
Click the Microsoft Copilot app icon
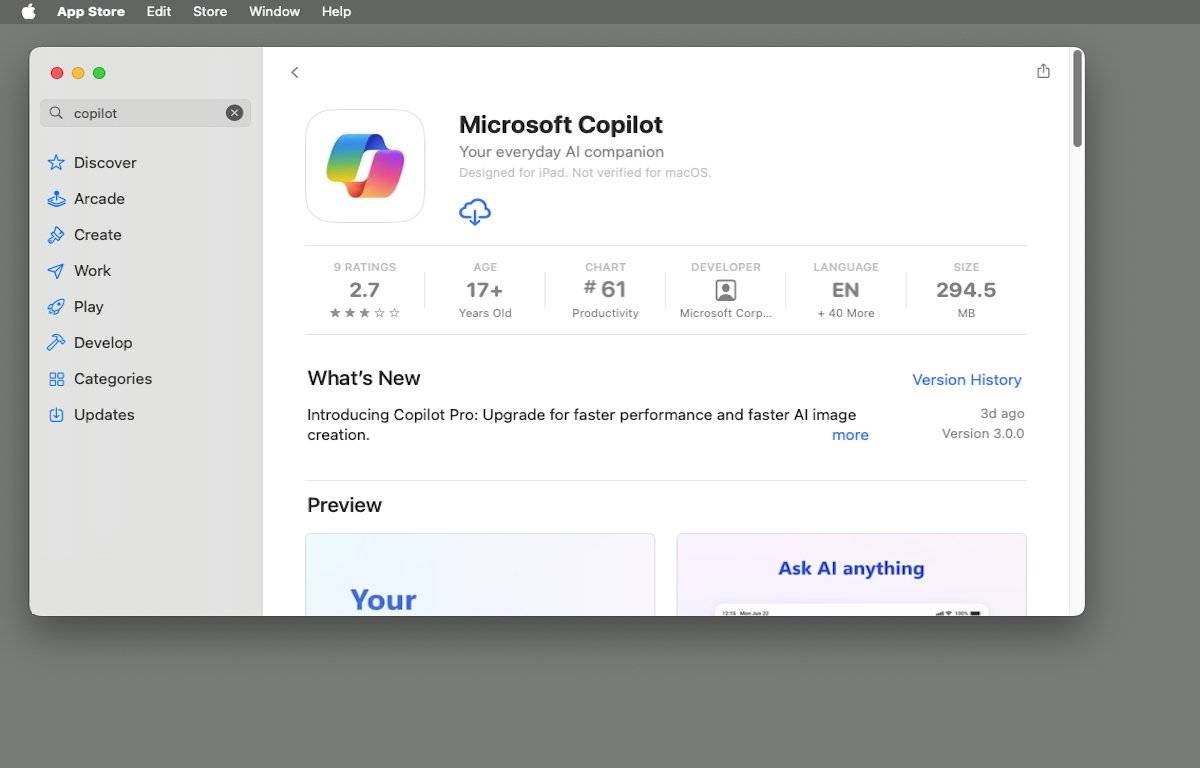point(365,166)
